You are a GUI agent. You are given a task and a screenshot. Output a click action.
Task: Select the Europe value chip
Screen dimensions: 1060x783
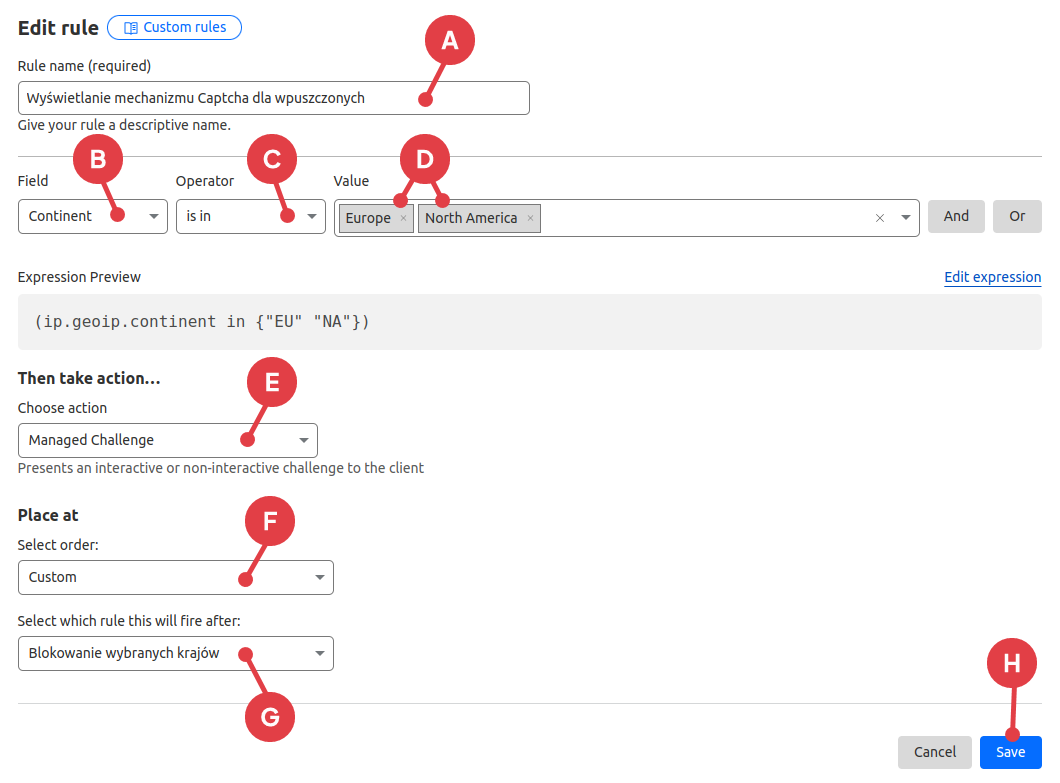(x=368, y=218)
